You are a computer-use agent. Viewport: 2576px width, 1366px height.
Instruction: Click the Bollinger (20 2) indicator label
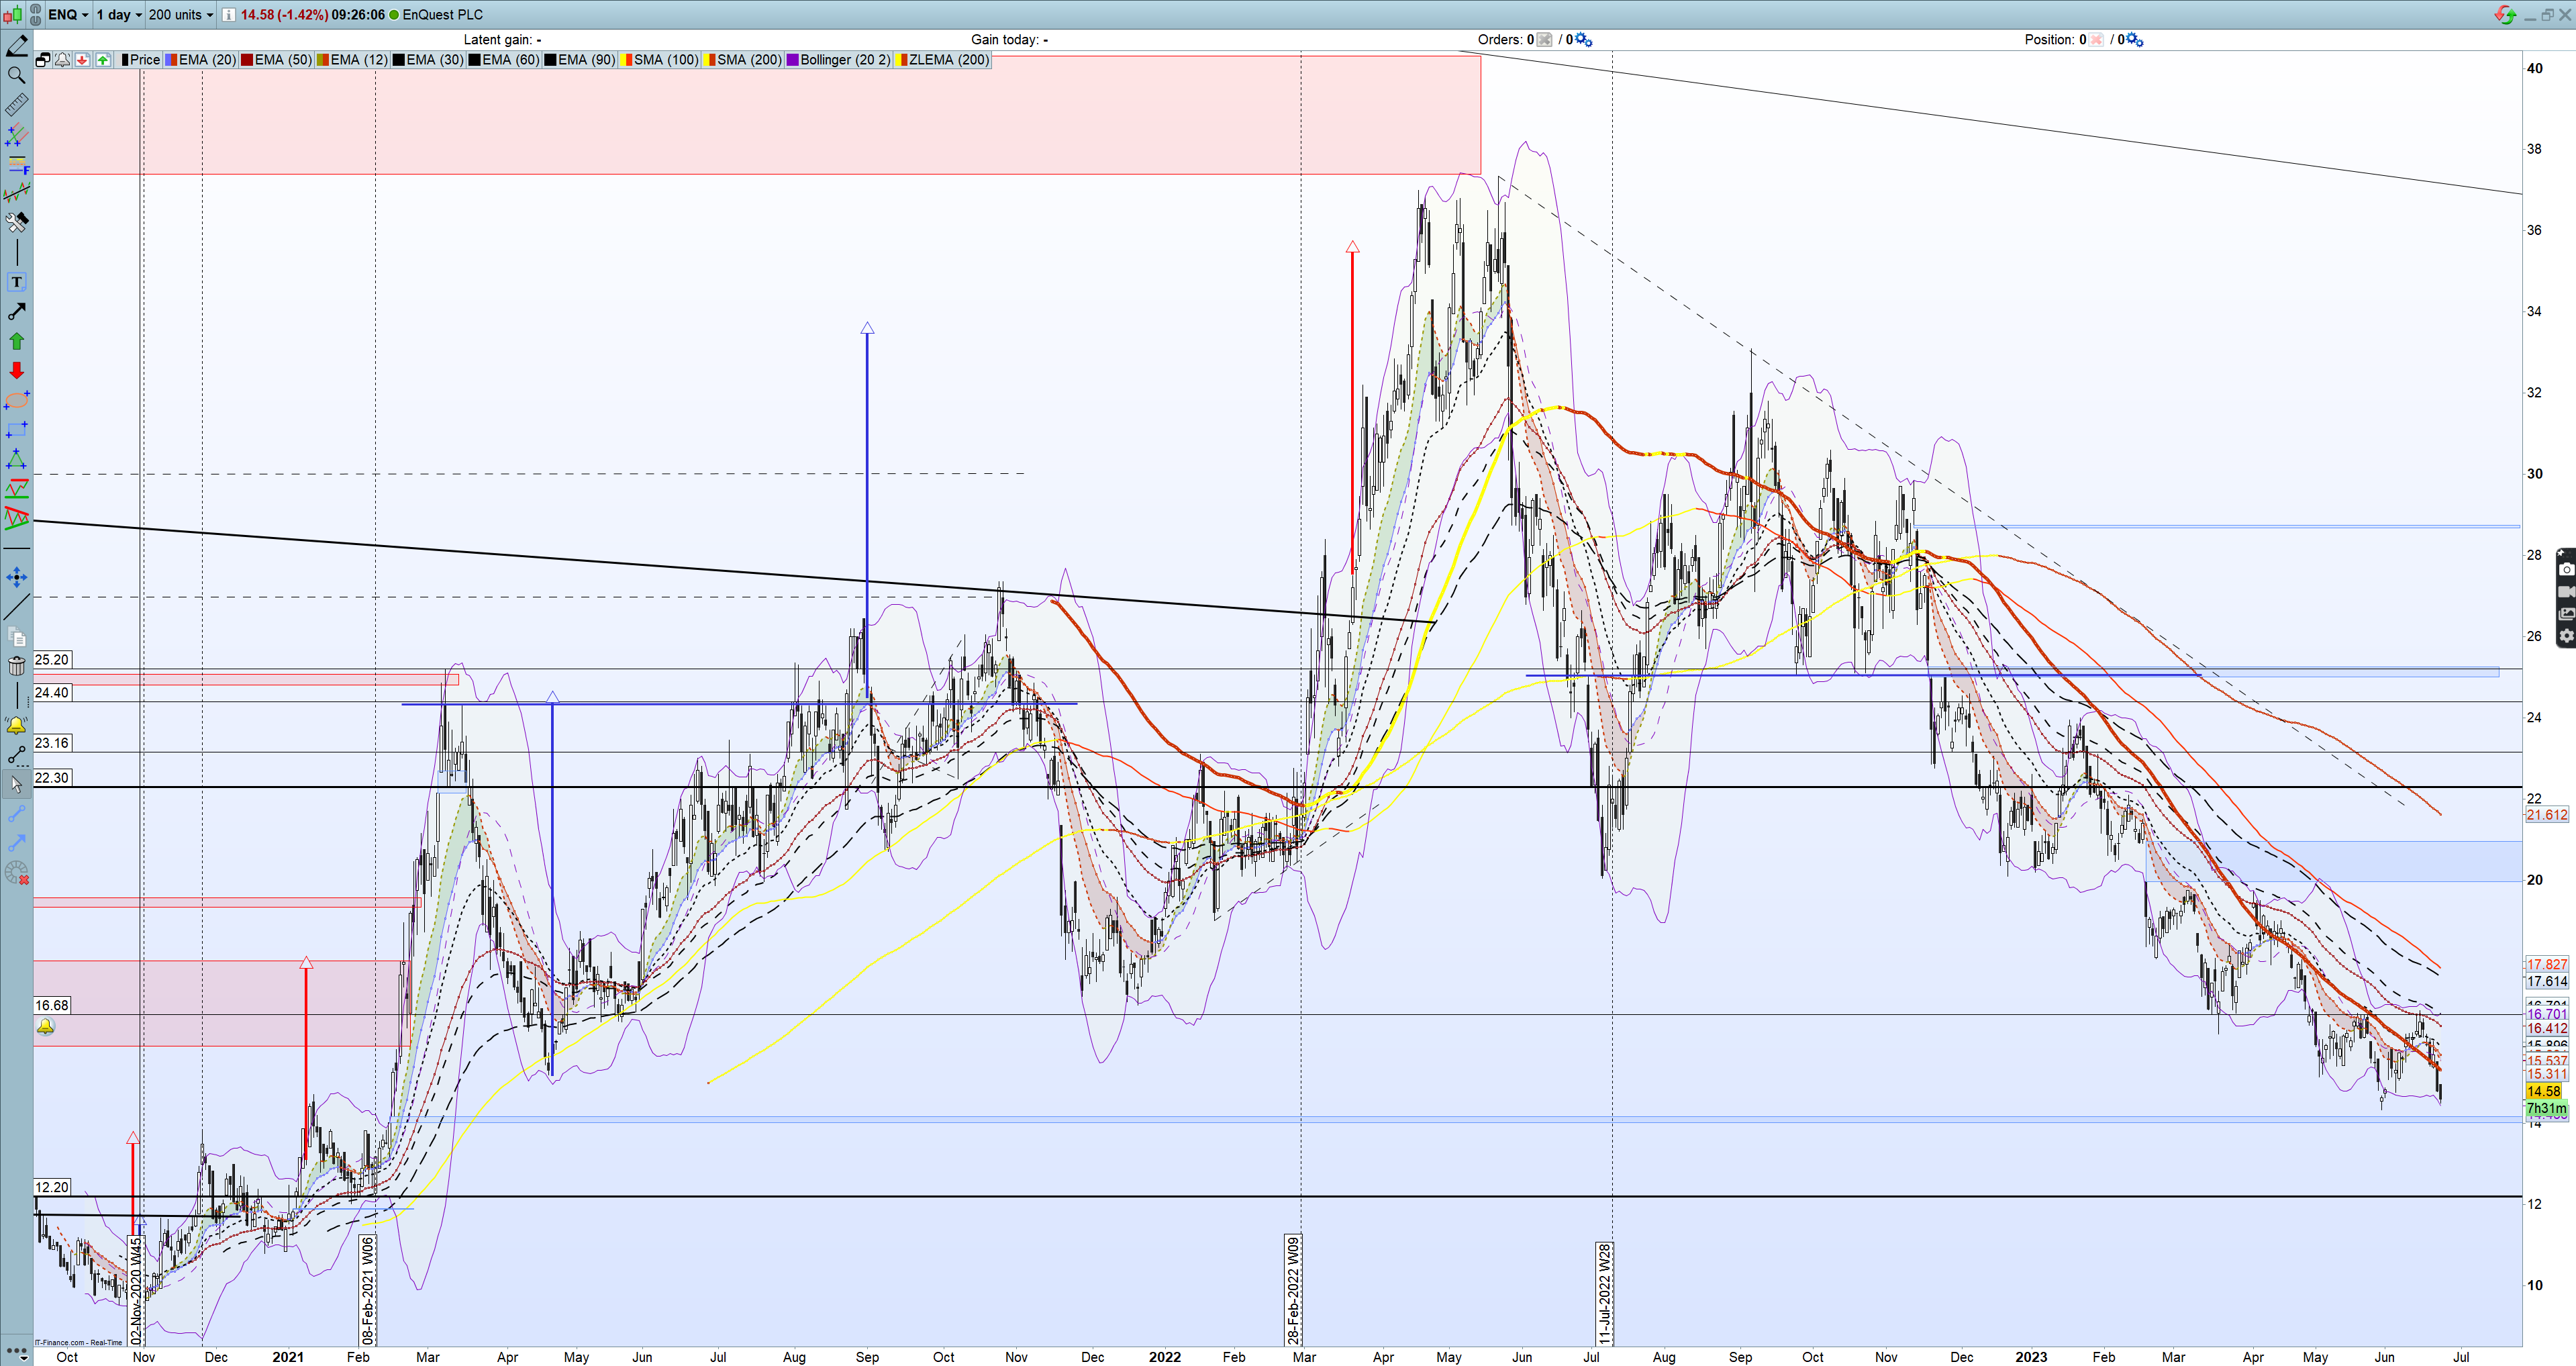click(839, 60)
